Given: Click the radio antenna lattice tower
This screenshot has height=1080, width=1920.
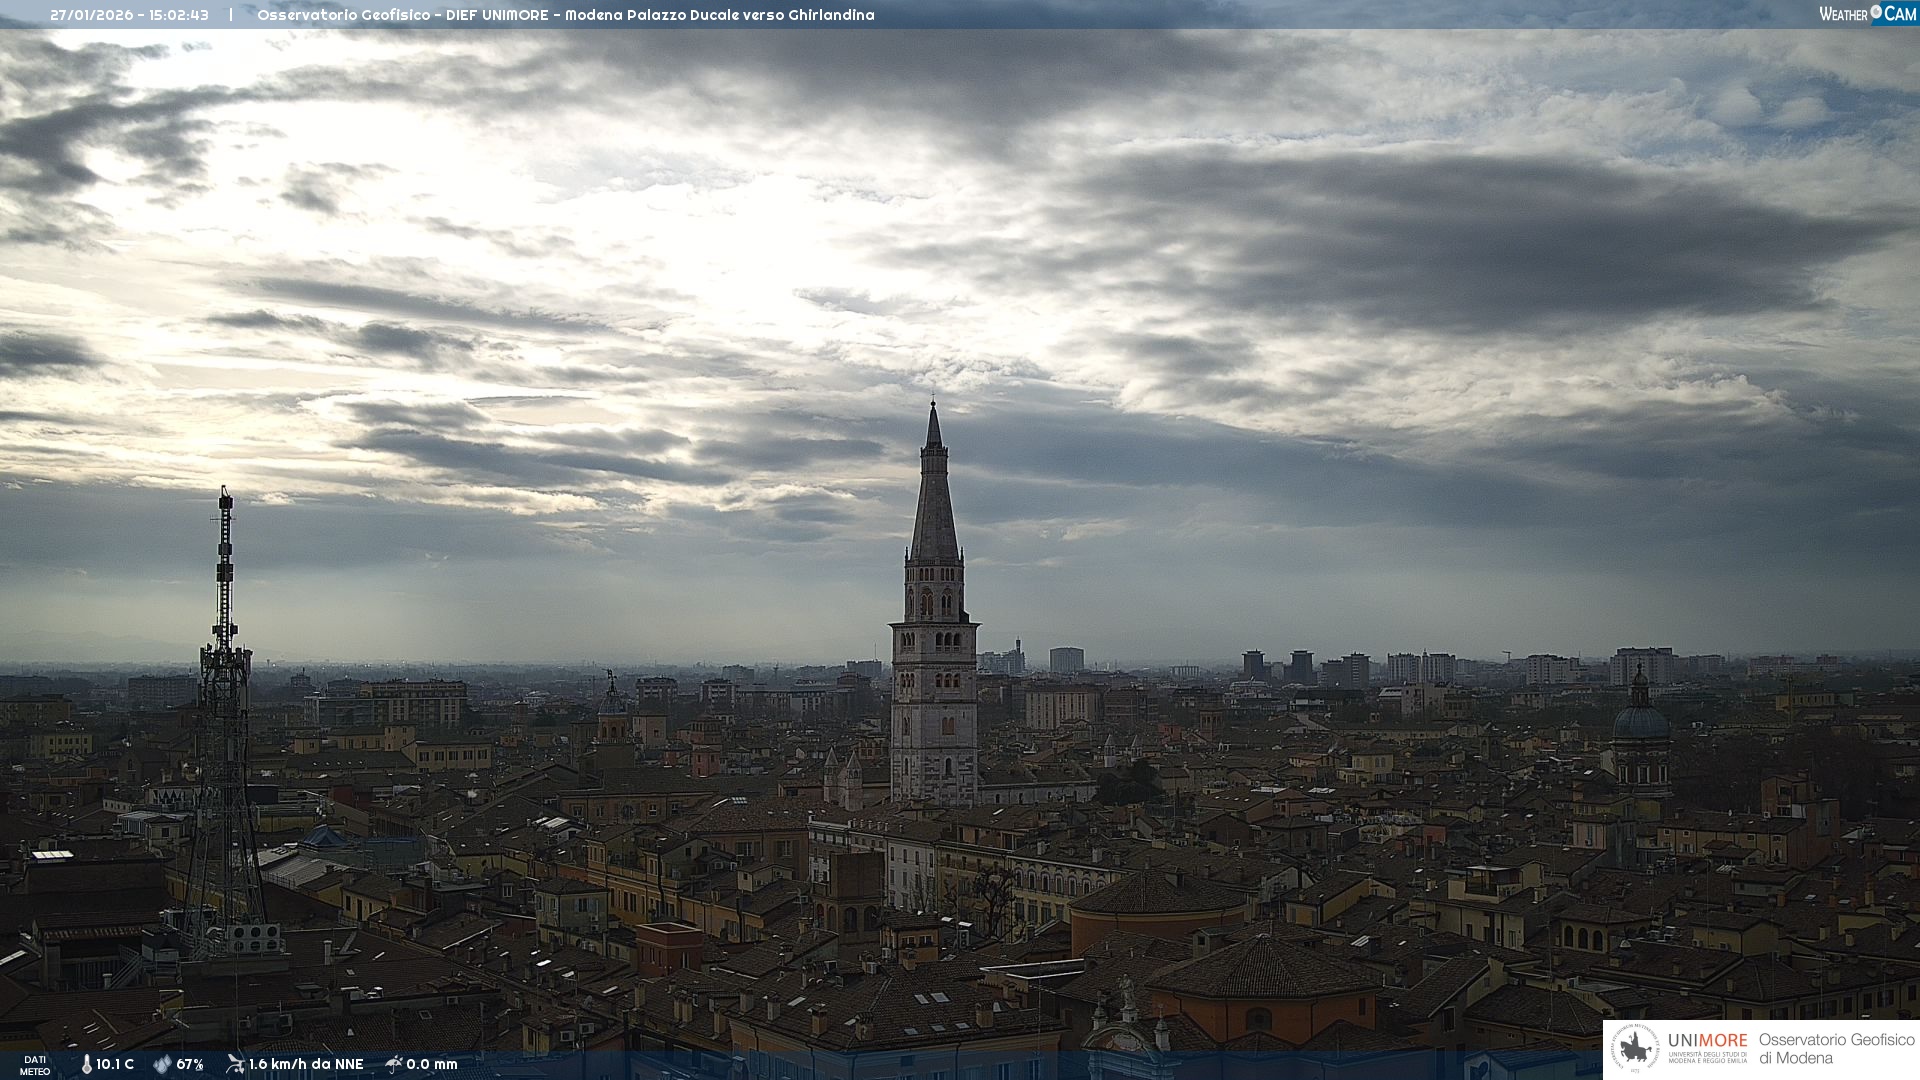Looking at the screenshot, I should click(x=224, y=700).
